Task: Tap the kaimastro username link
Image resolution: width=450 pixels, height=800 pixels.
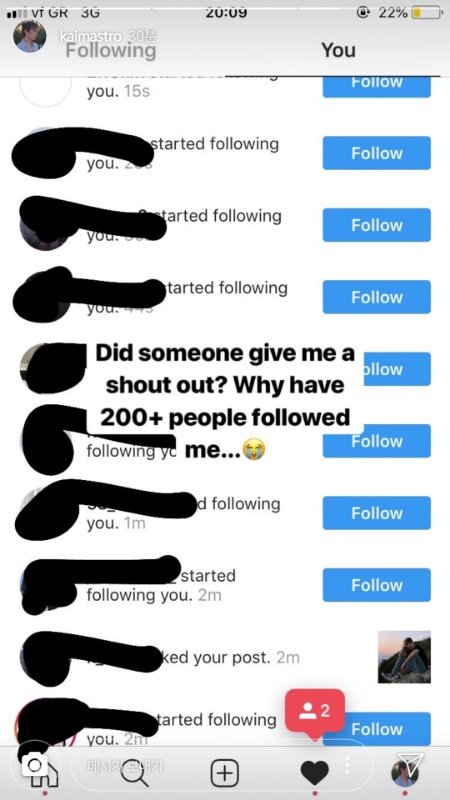Action: [x=90, y=36]
